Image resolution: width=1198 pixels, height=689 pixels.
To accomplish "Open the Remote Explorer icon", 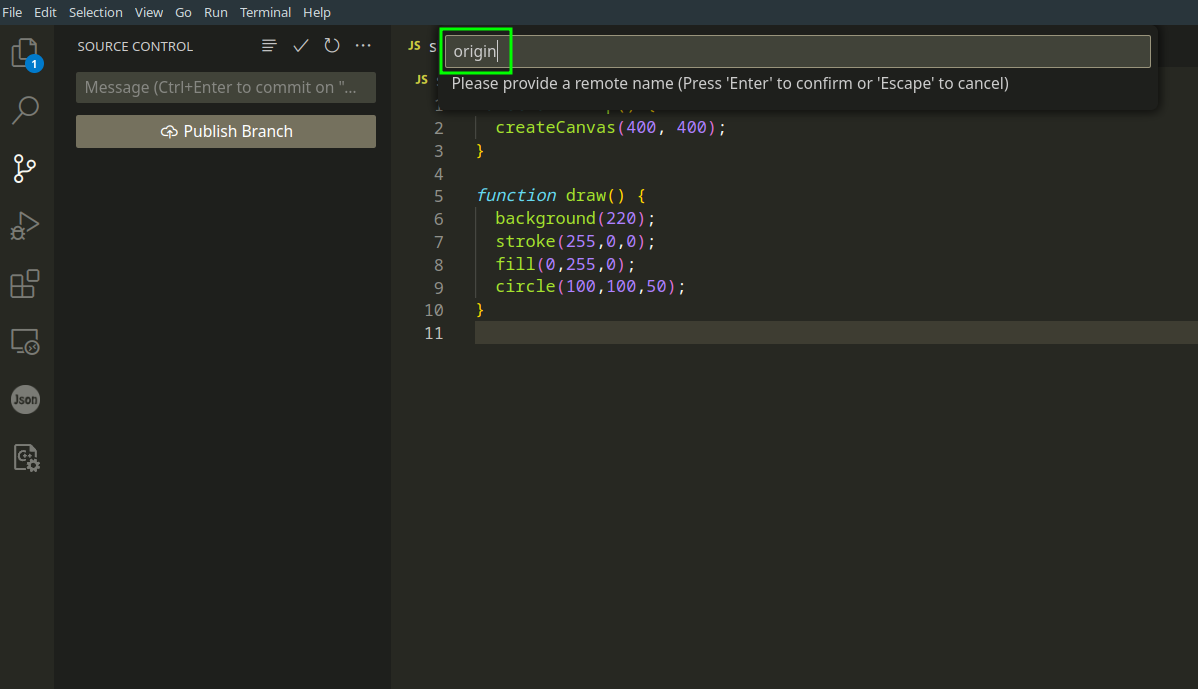I will point(26,342).
